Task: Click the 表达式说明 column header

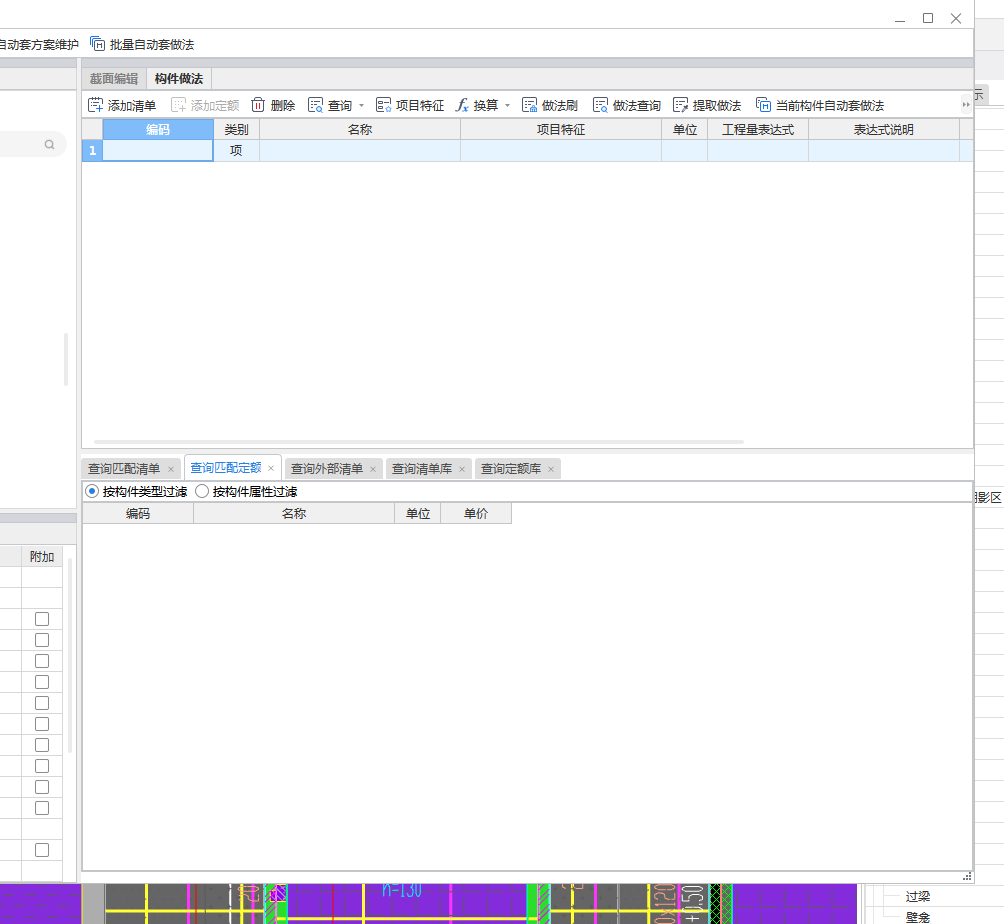Action: [x=884, y=129]
